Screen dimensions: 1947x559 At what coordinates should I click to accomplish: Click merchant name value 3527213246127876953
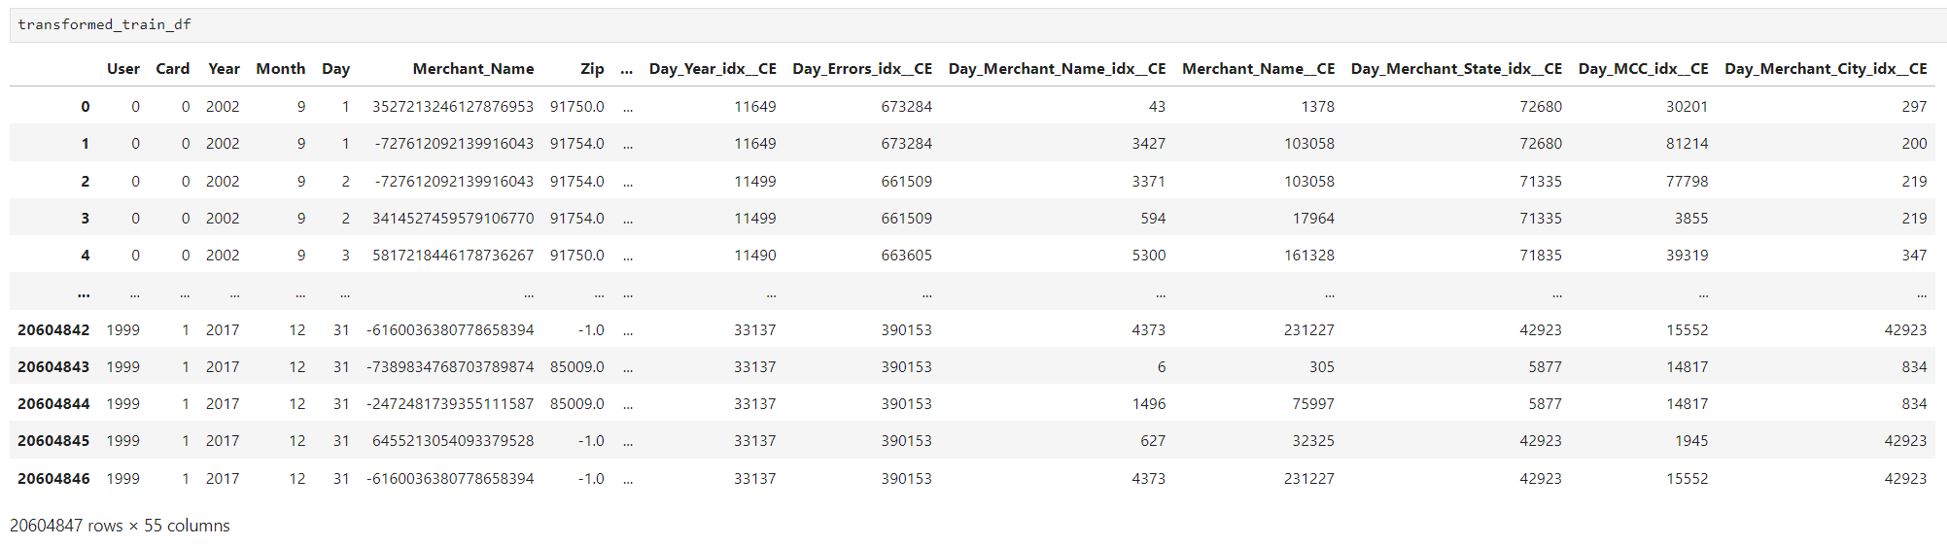453,107
